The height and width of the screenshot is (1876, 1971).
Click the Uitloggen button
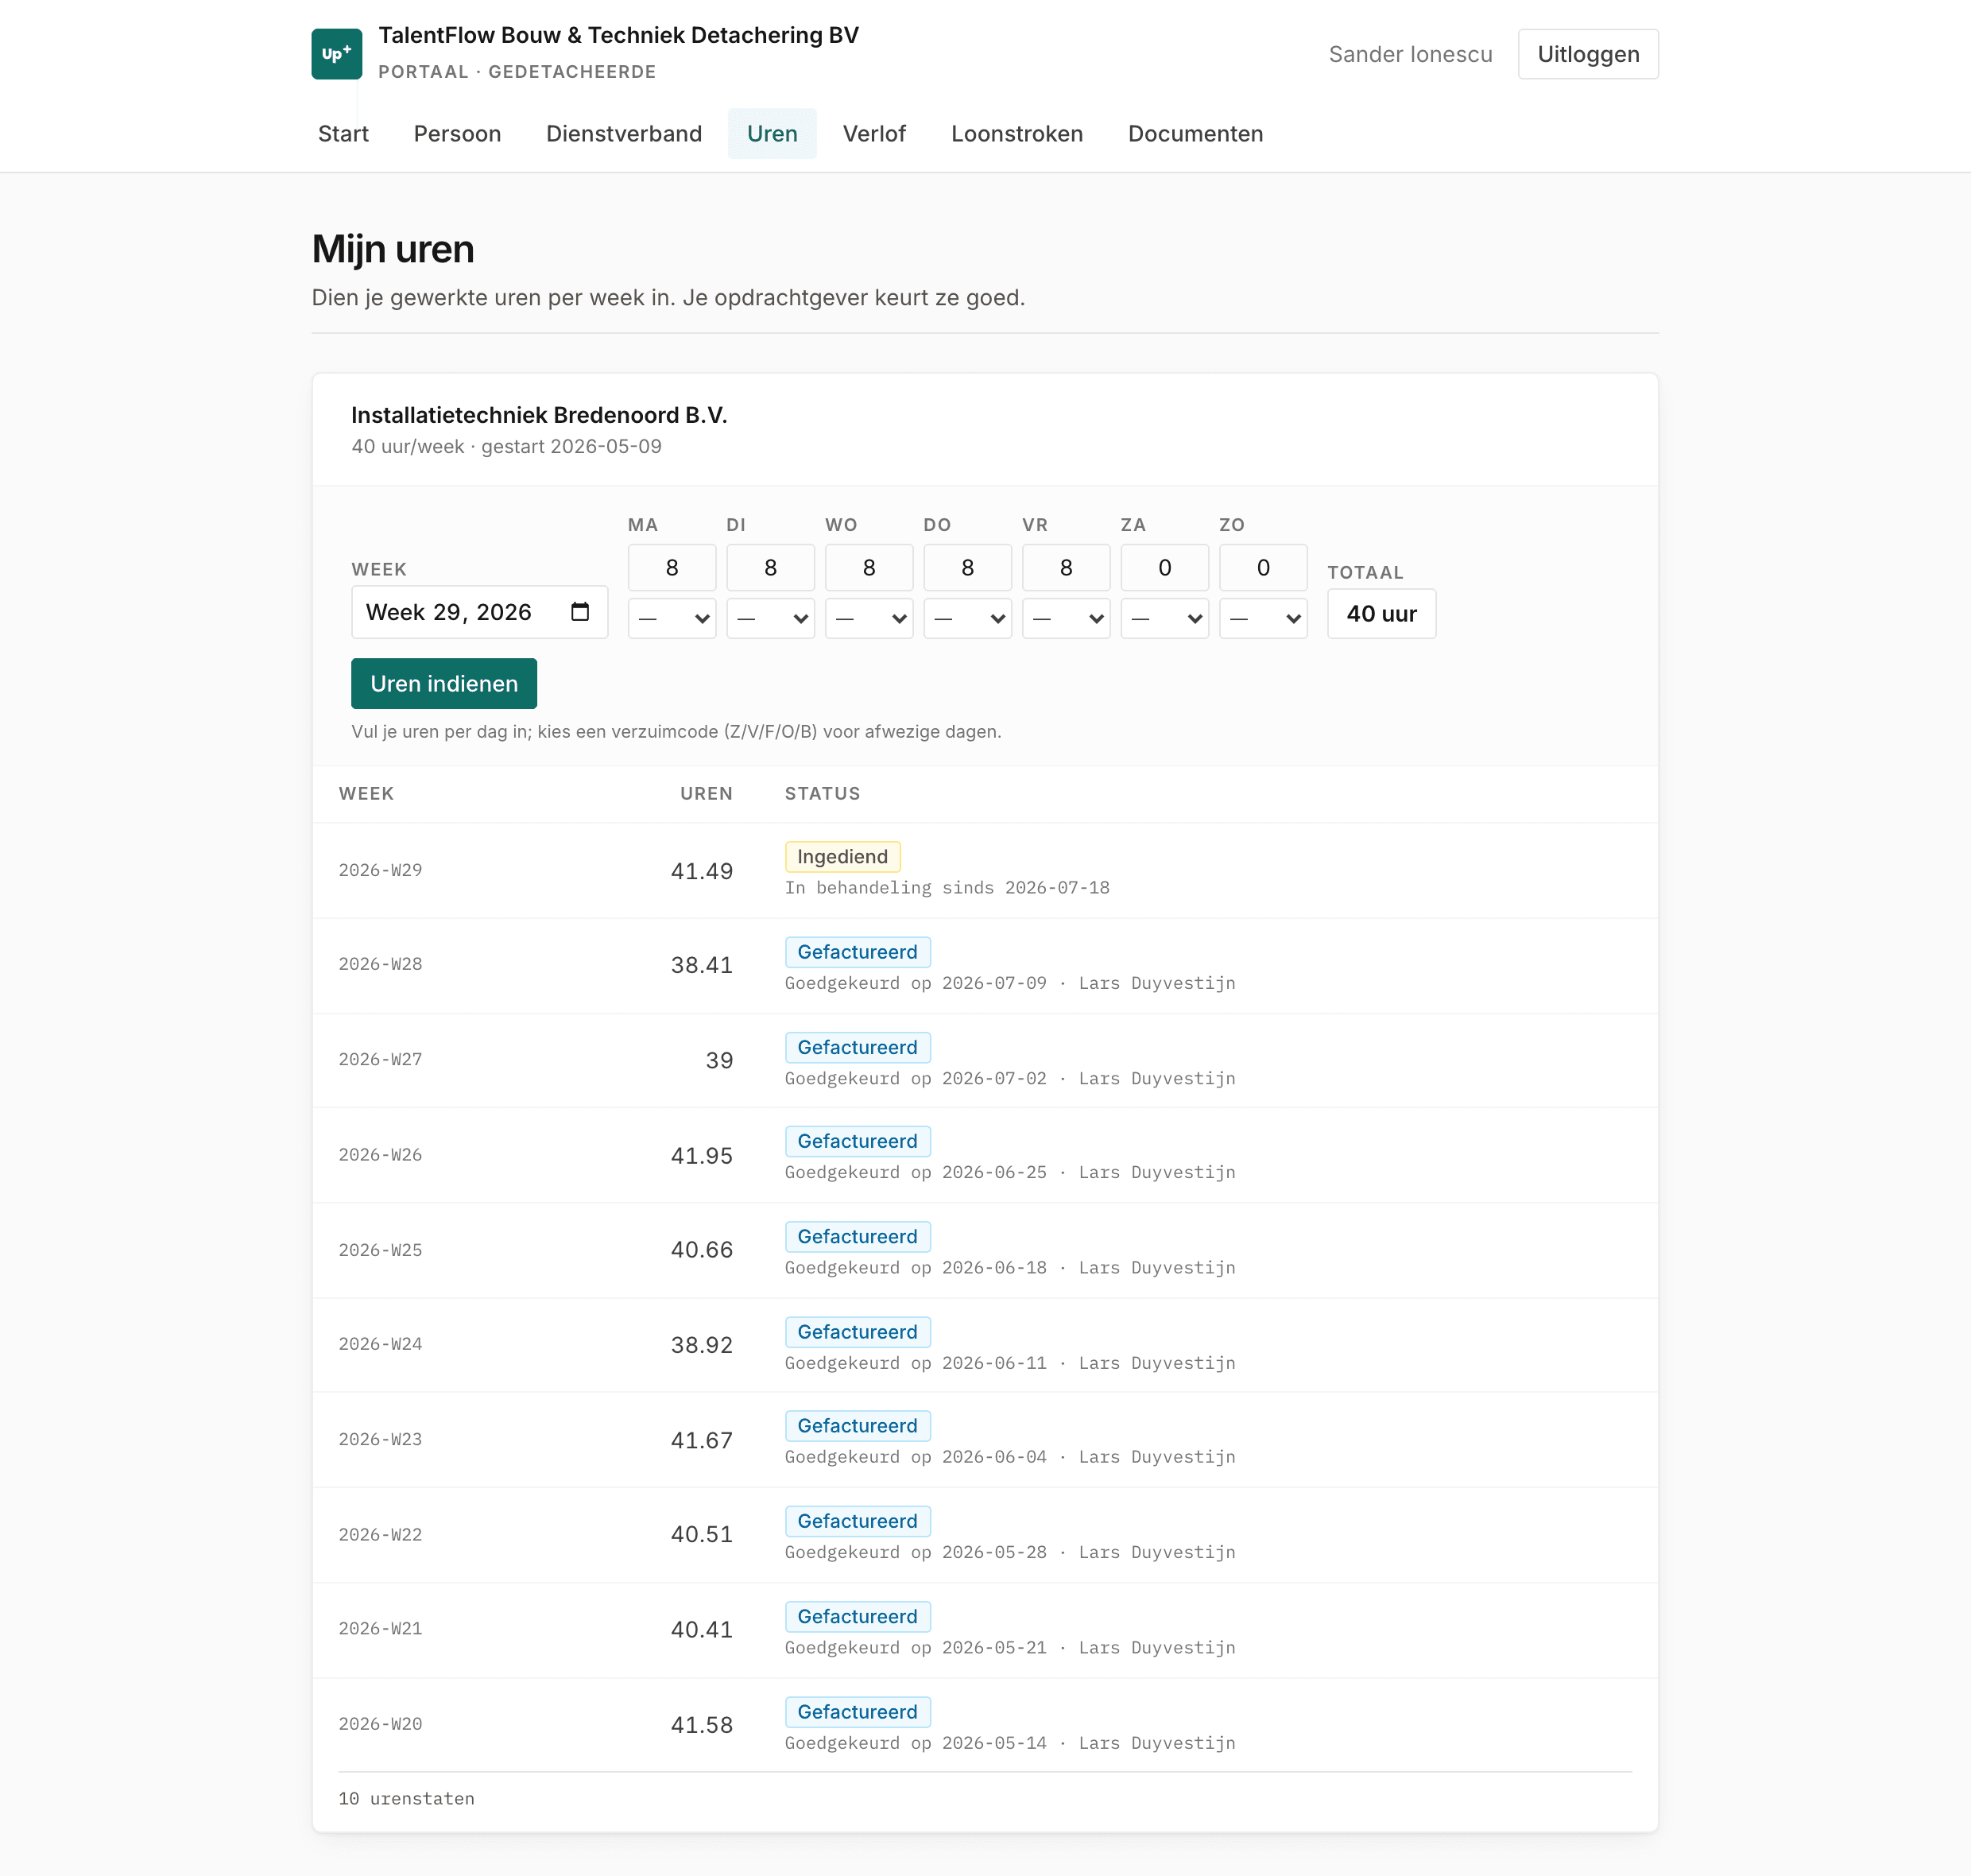tap(1588, 54)
